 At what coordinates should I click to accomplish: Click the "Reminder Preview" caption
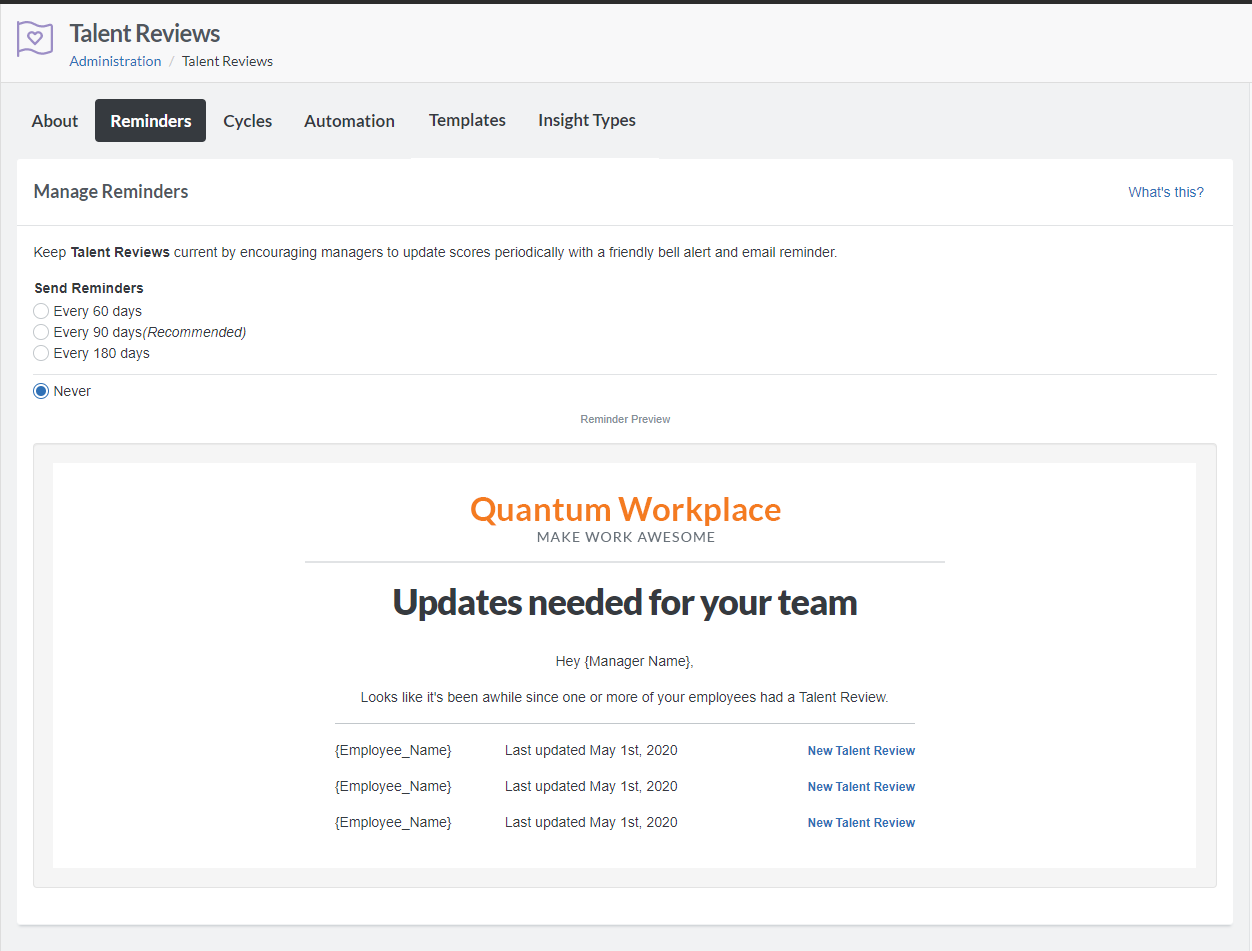[x=625, y=419]
